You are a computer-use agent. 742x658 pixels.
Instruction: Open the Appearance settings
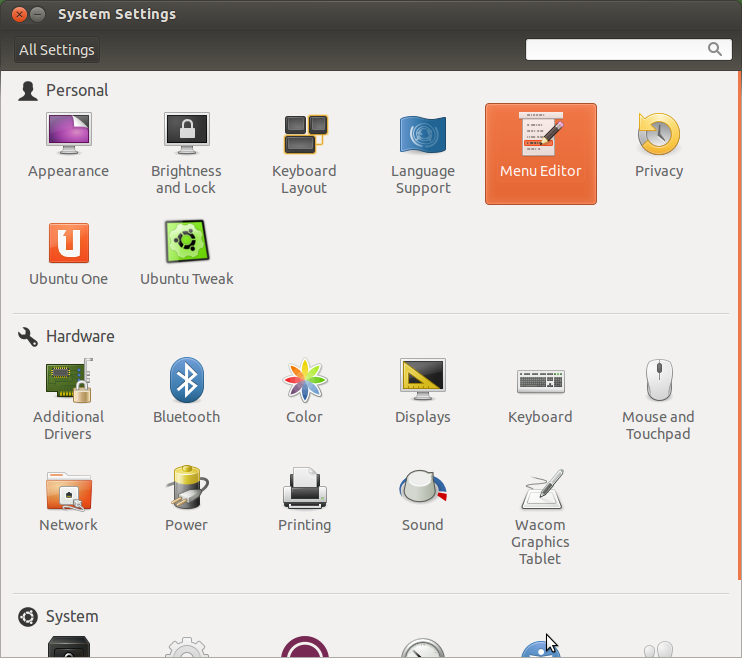pos(69,145)
